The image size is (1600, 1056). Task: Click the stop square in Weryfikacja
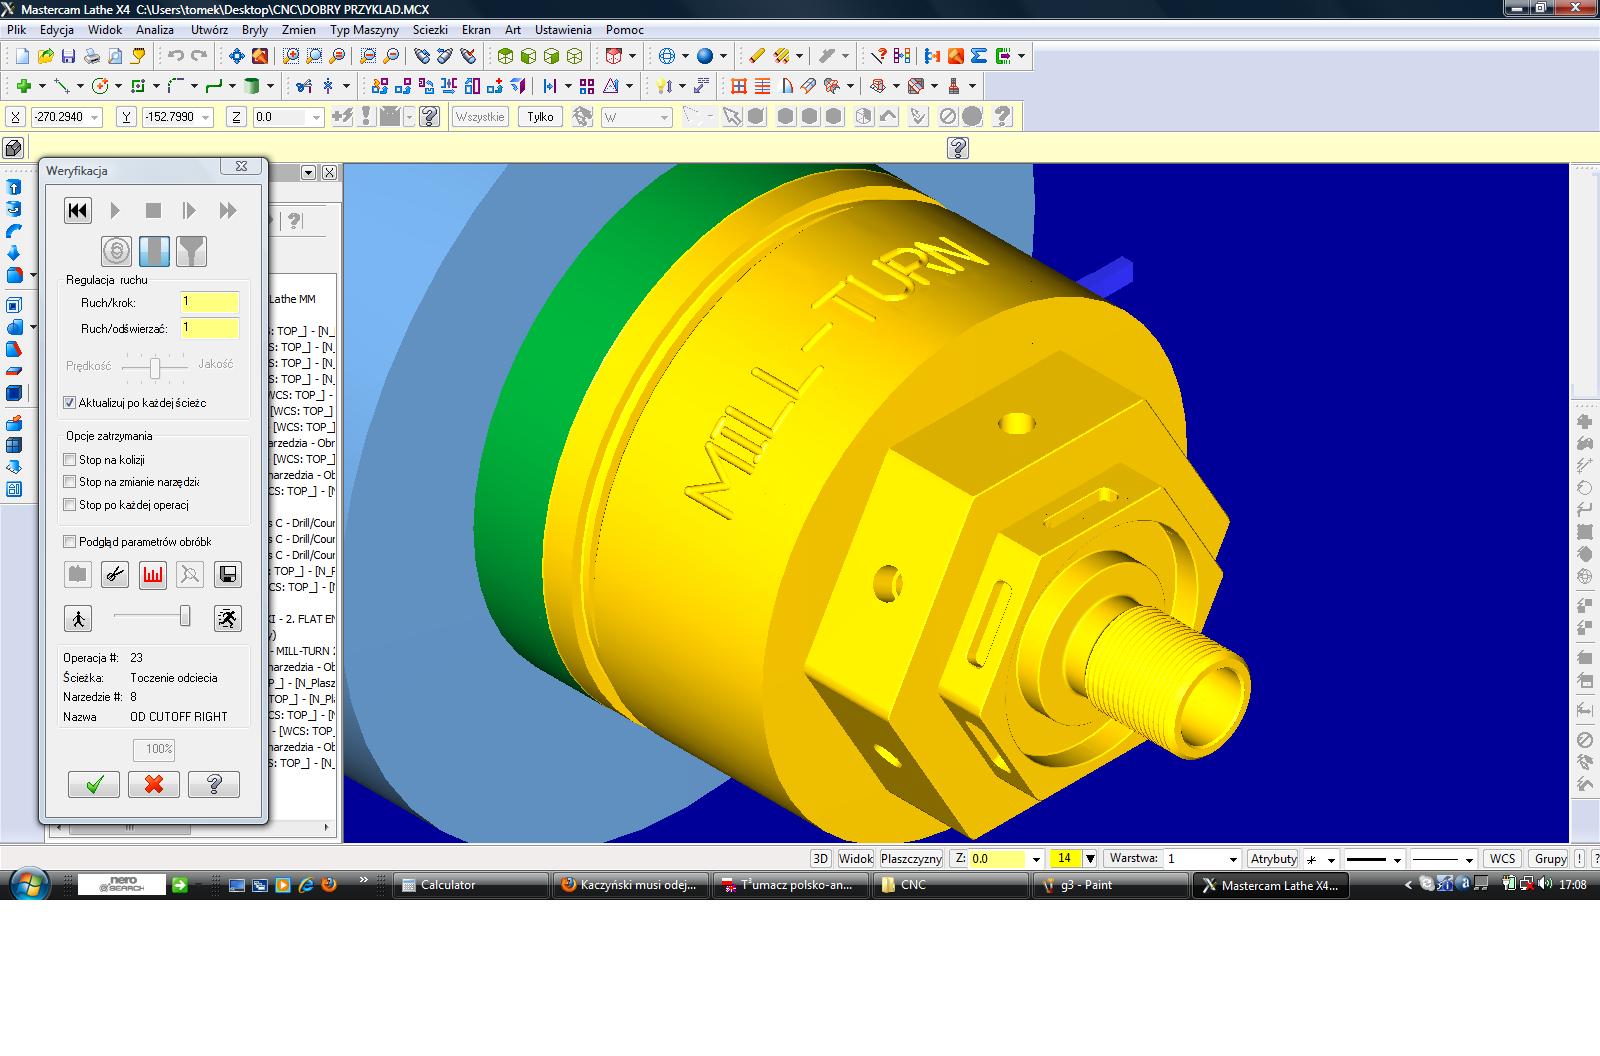pos(153,210)
